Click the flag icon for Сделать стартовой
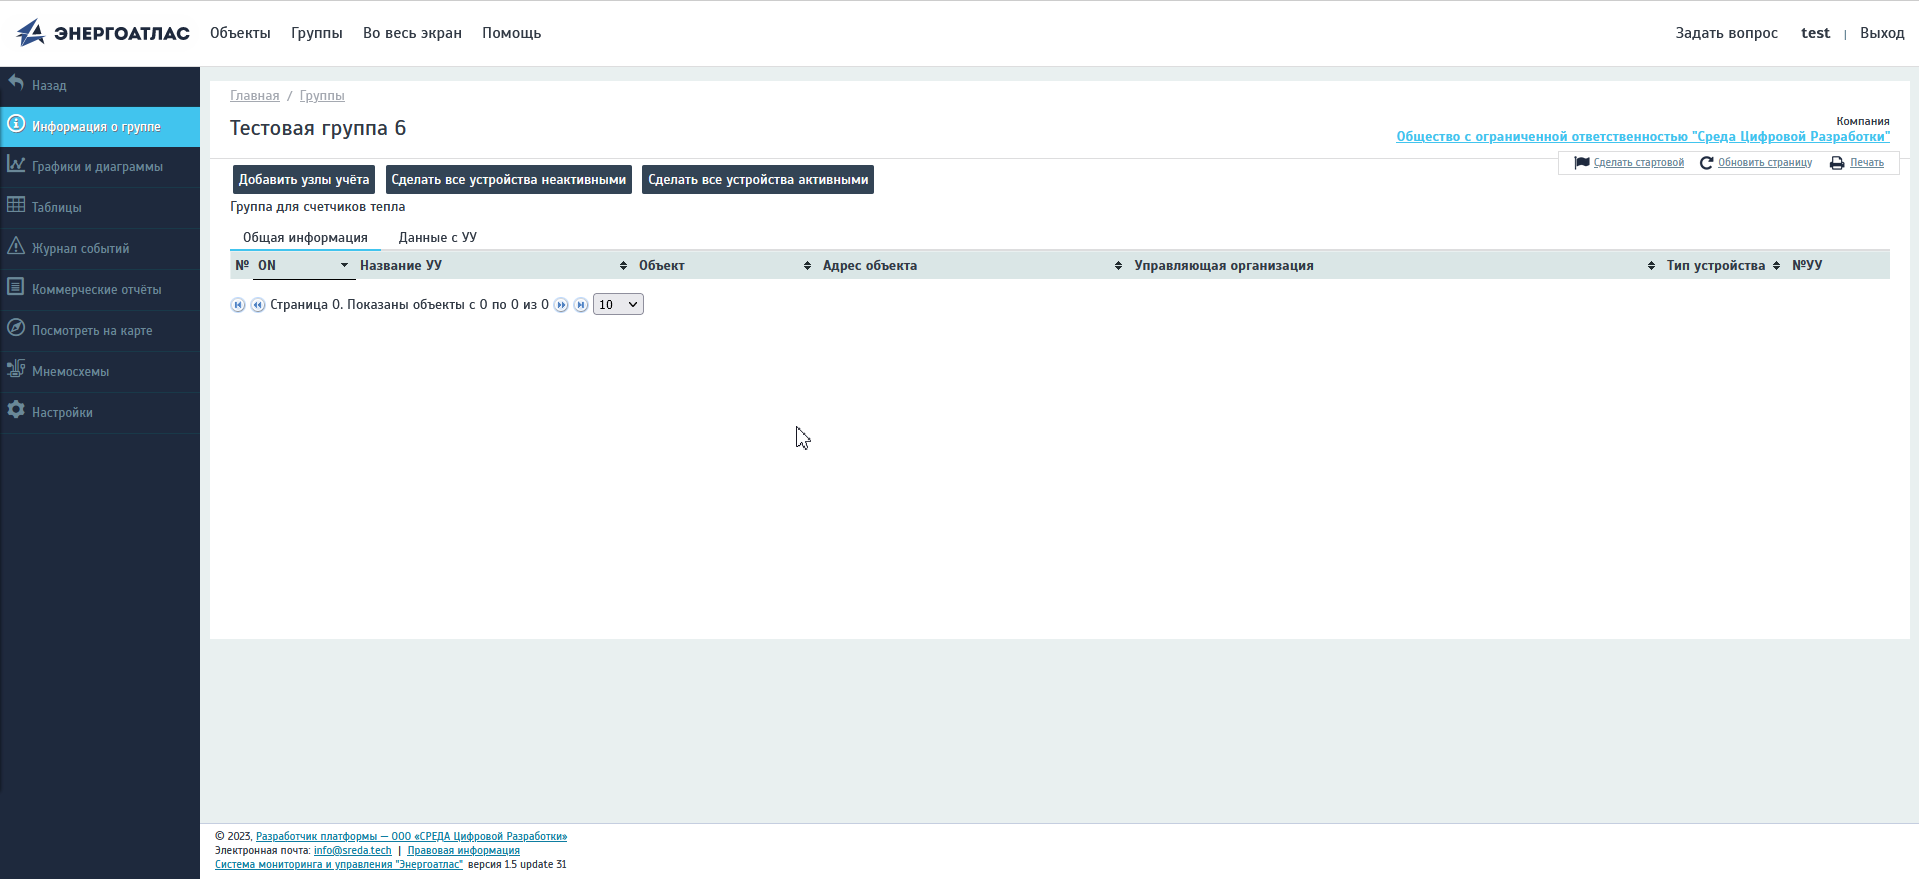Screen dimensions: 1919x879 1581,163
